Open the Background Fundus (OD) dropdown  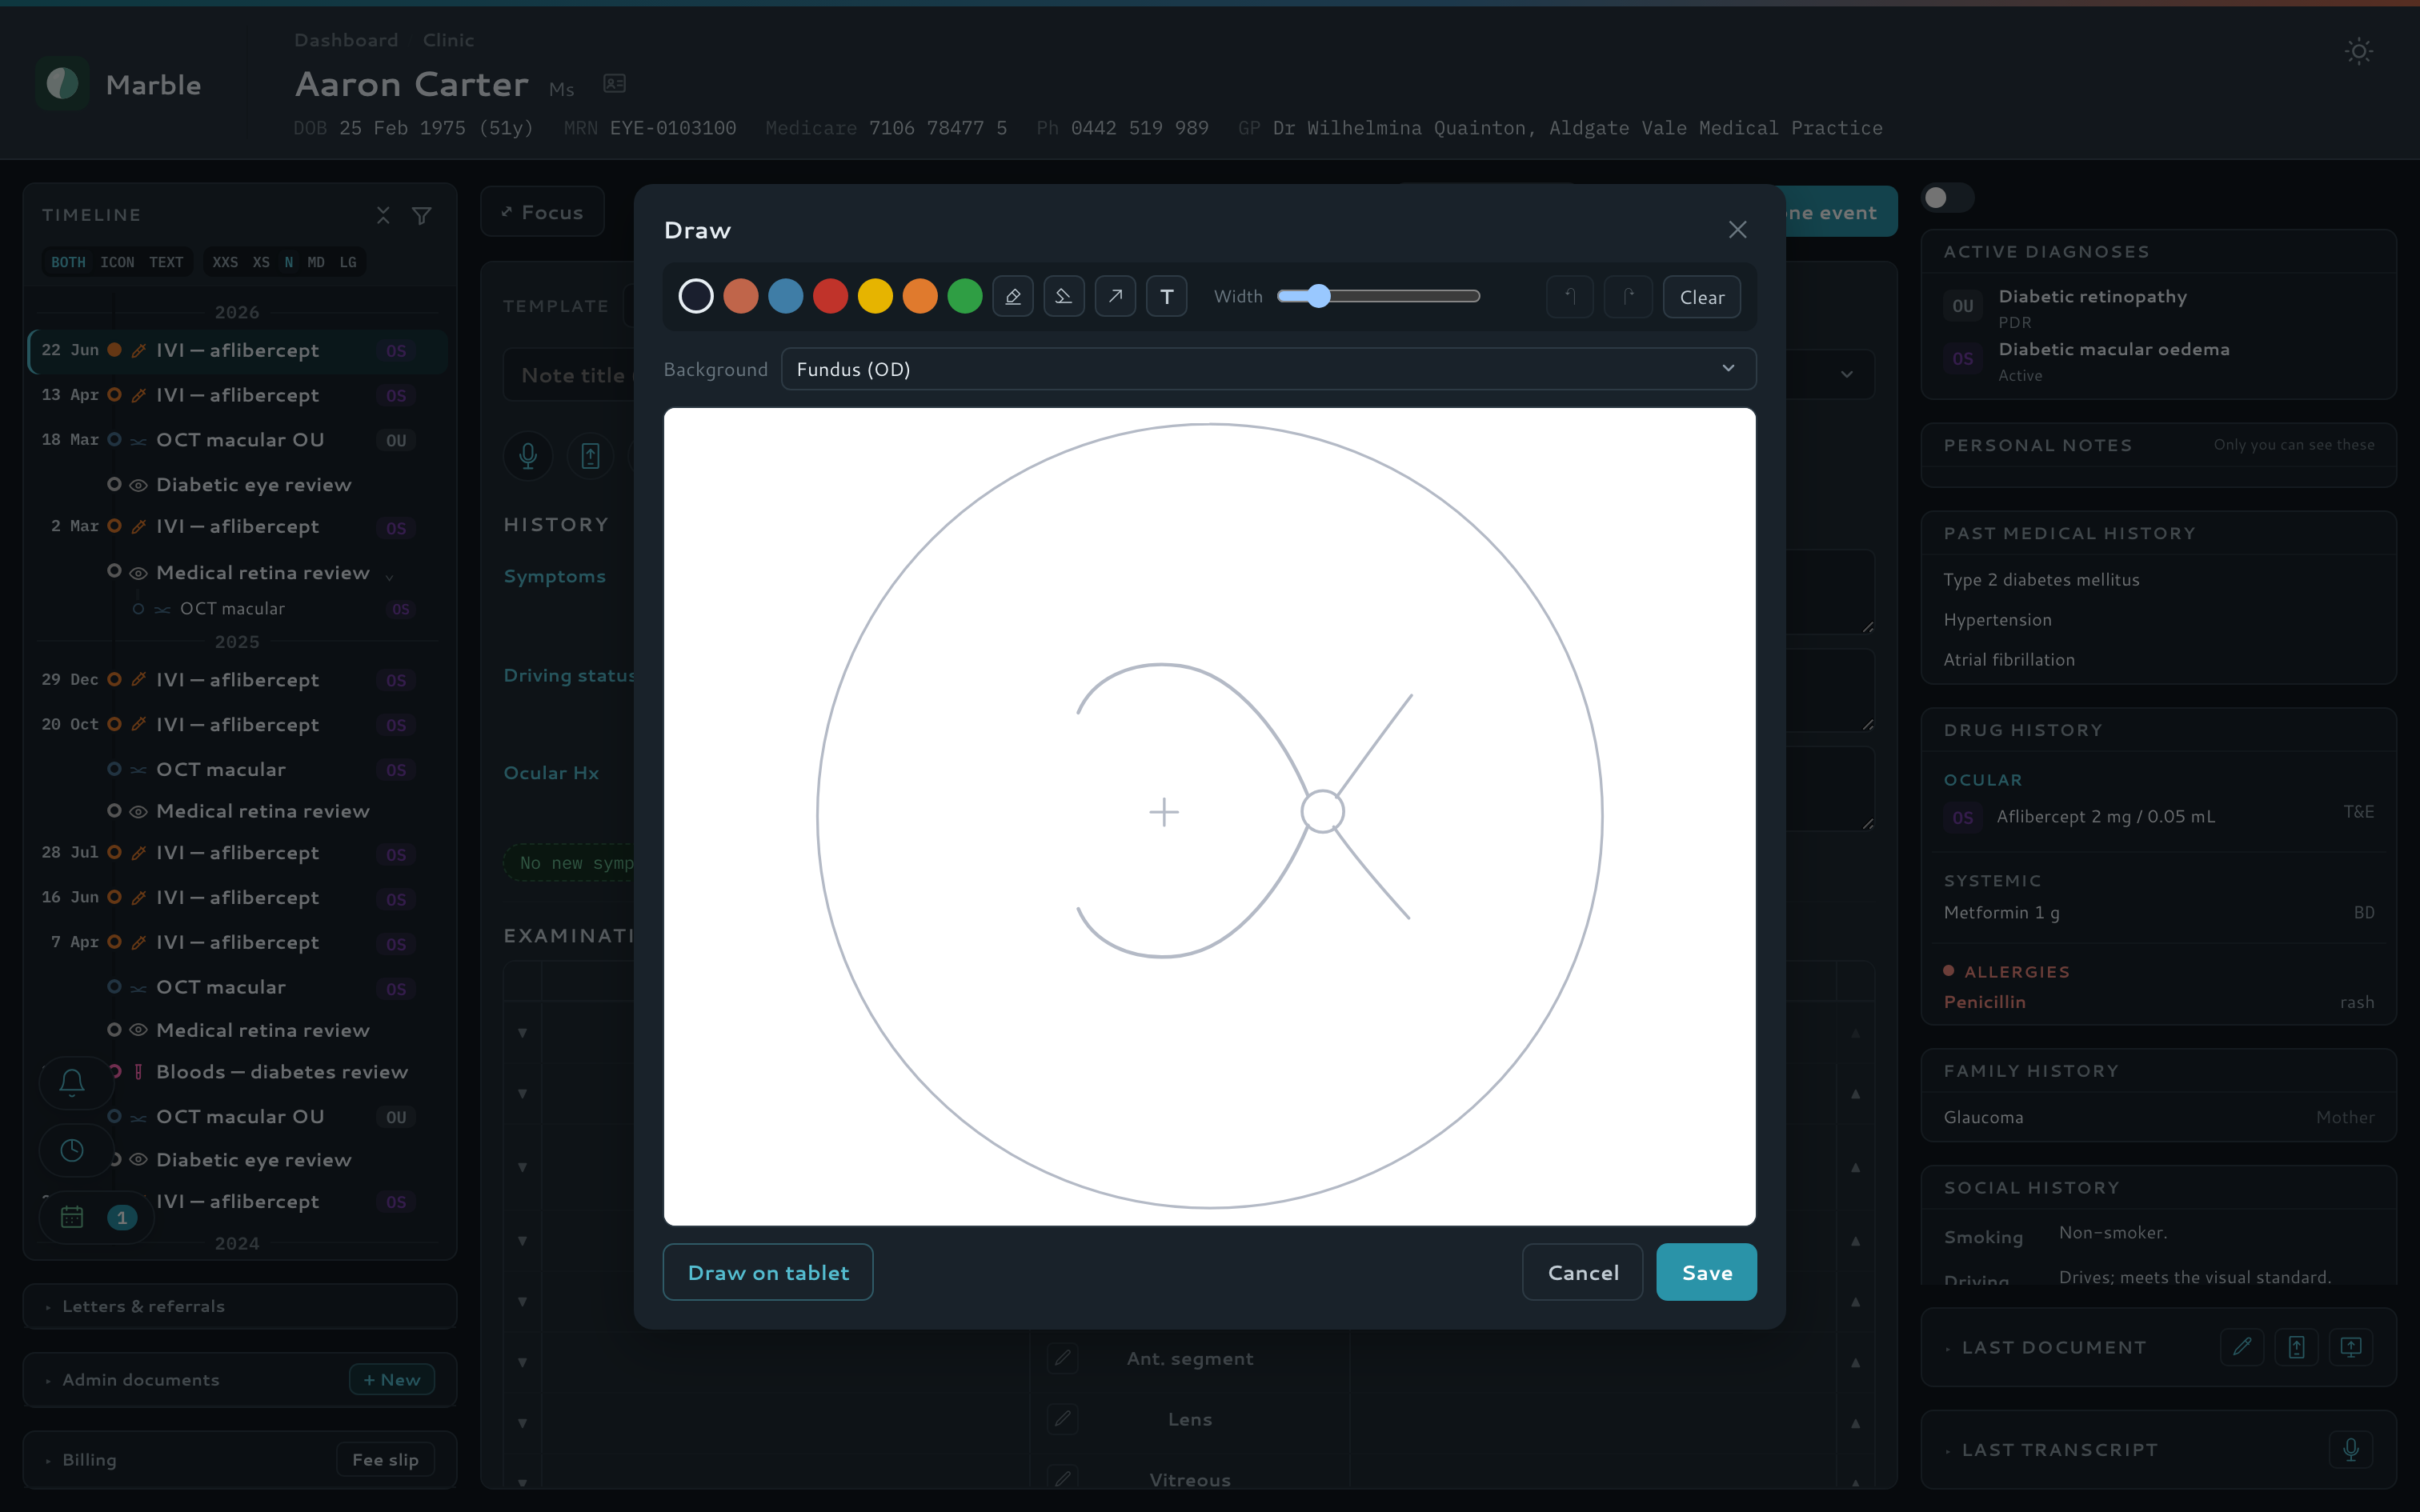pyautogui.click(x=1268, y=369)
